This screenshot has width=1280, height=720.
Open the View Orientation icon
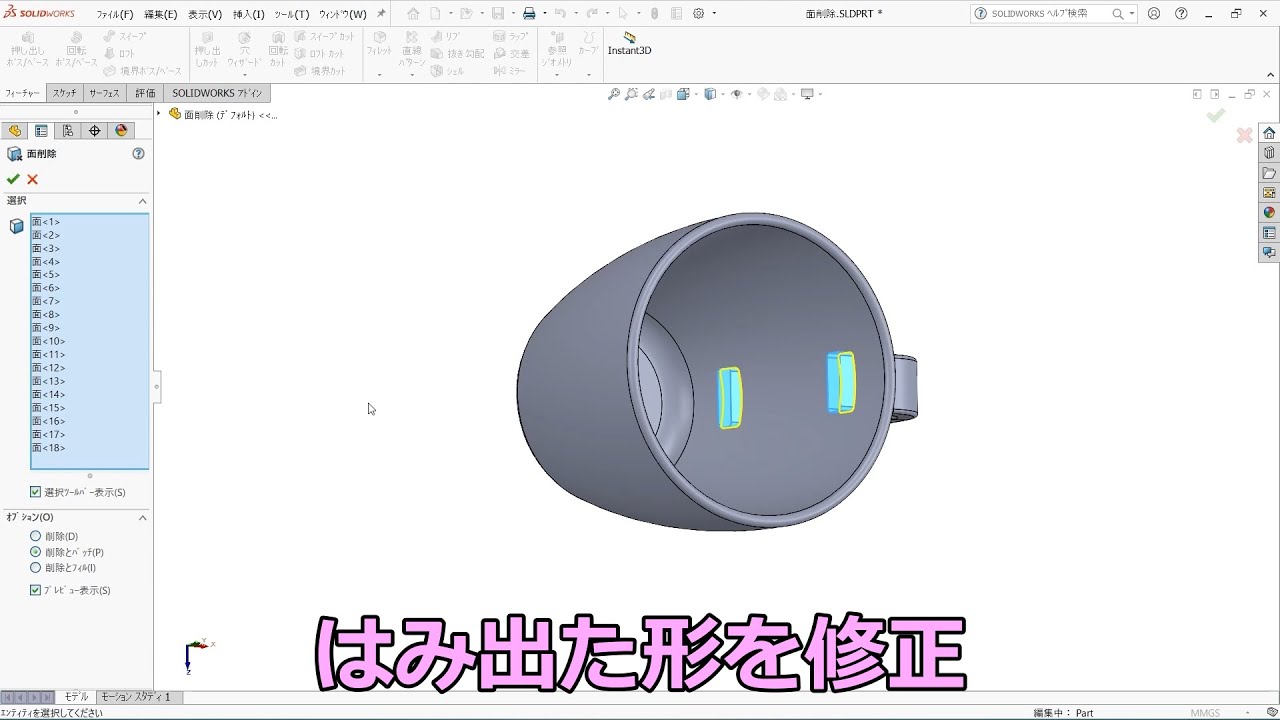tap(683, 94)
